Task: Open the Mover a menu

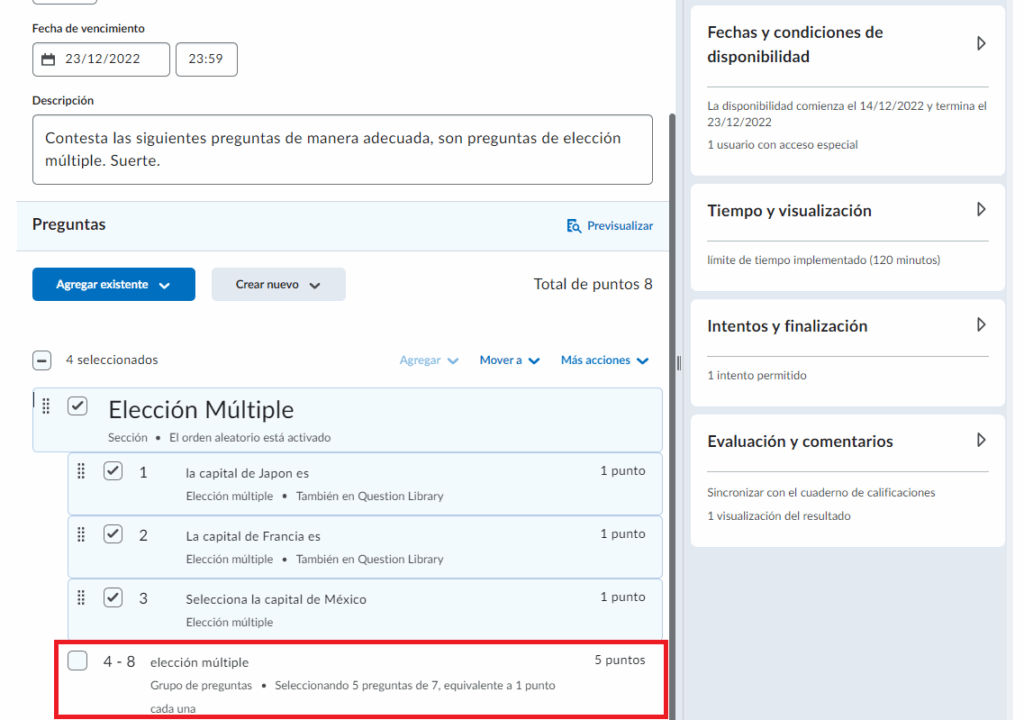Action: [x=509, y=360]
